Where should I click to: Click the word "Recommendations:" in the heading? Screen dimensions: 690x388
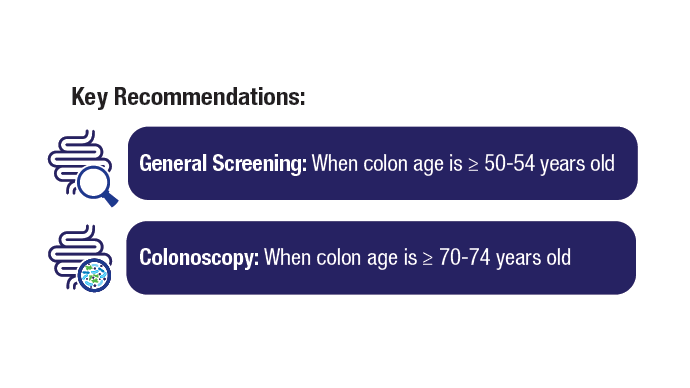(x=209, y=96)
